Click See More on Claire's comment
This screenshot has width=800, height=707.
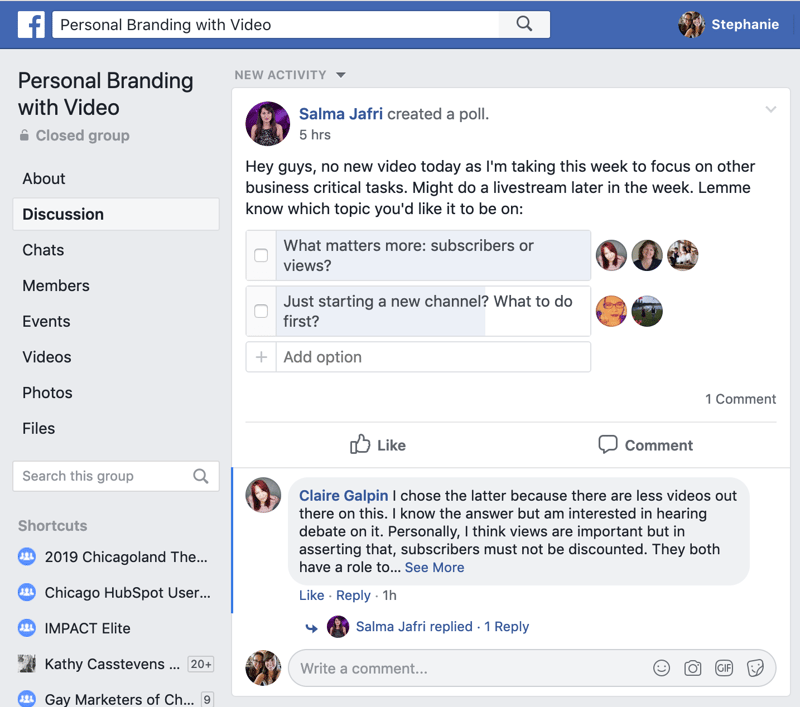tap(434, 567)
